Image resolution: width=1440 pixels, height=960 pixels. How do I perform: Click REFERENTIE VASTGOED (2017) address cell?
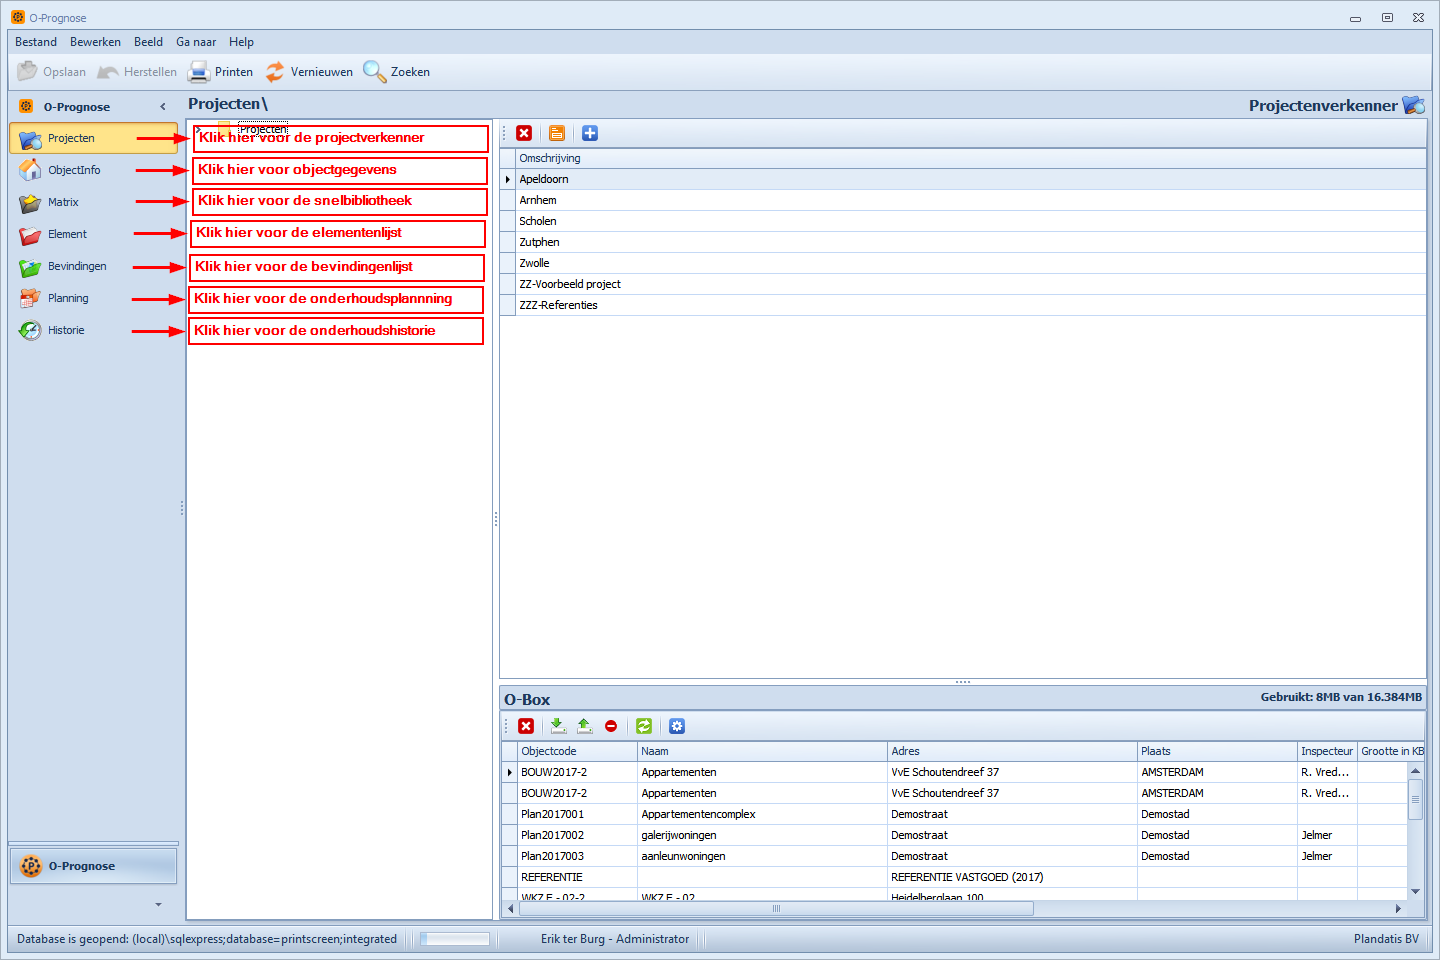(x=1012, y=877)
